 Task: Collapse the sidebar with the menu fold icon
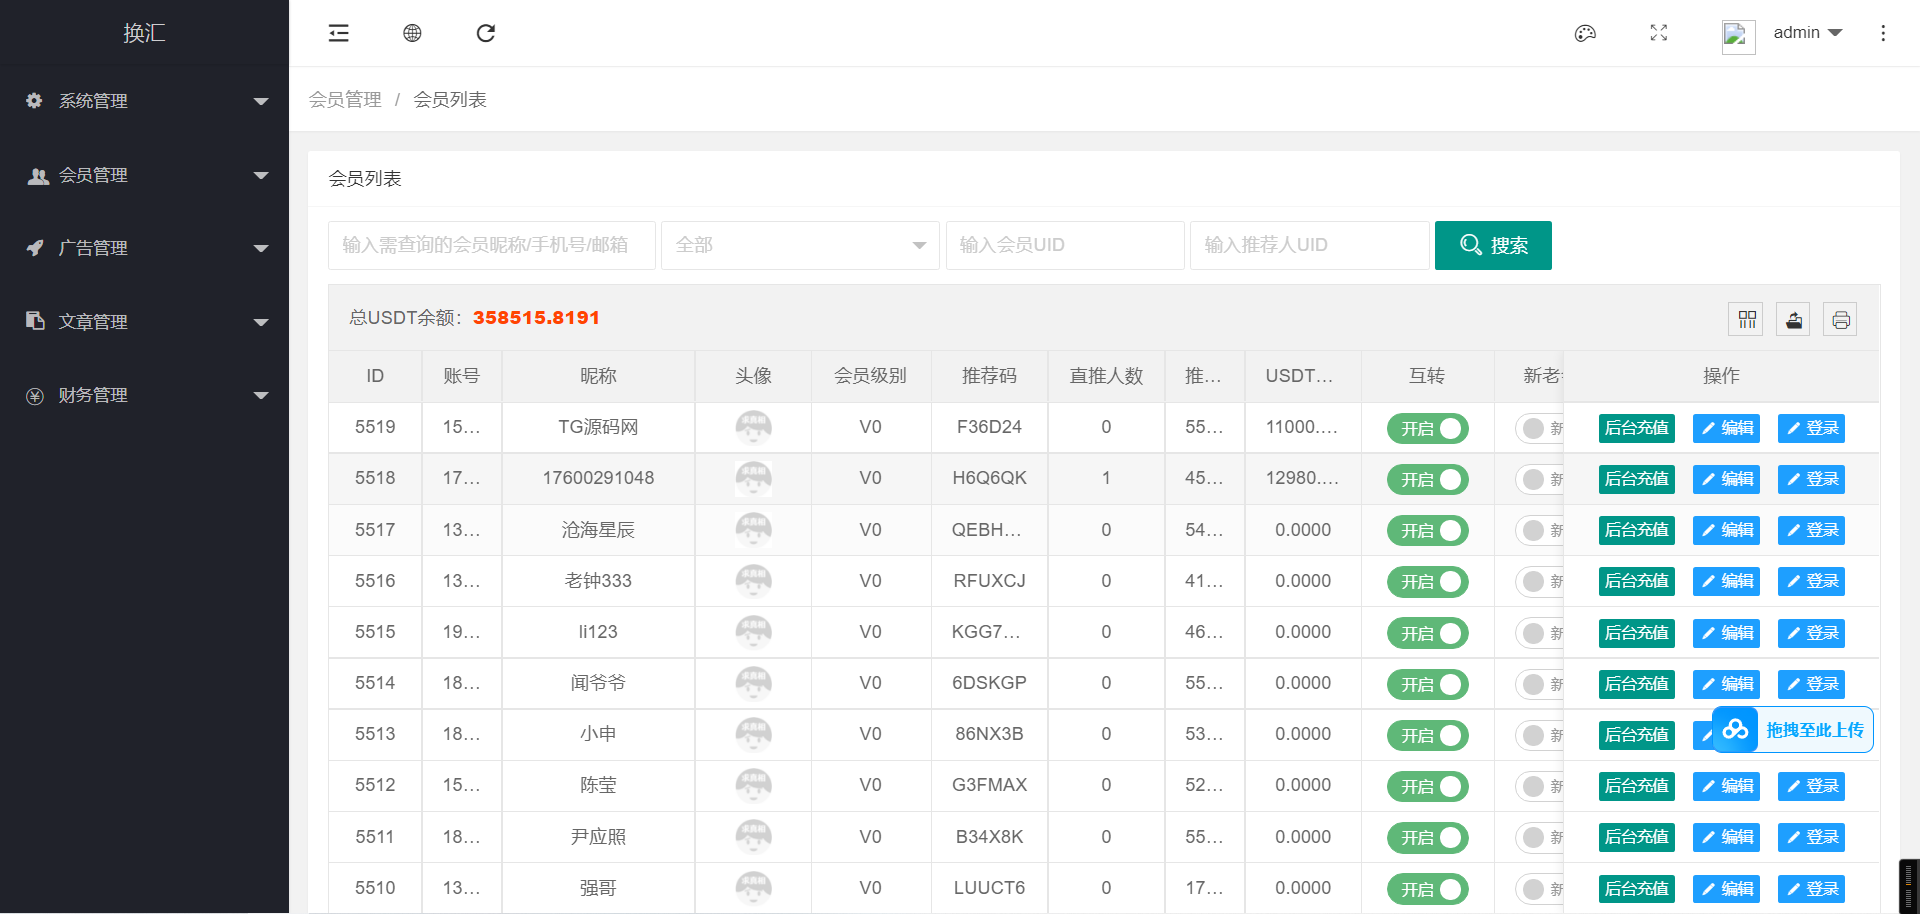[339, 33]
